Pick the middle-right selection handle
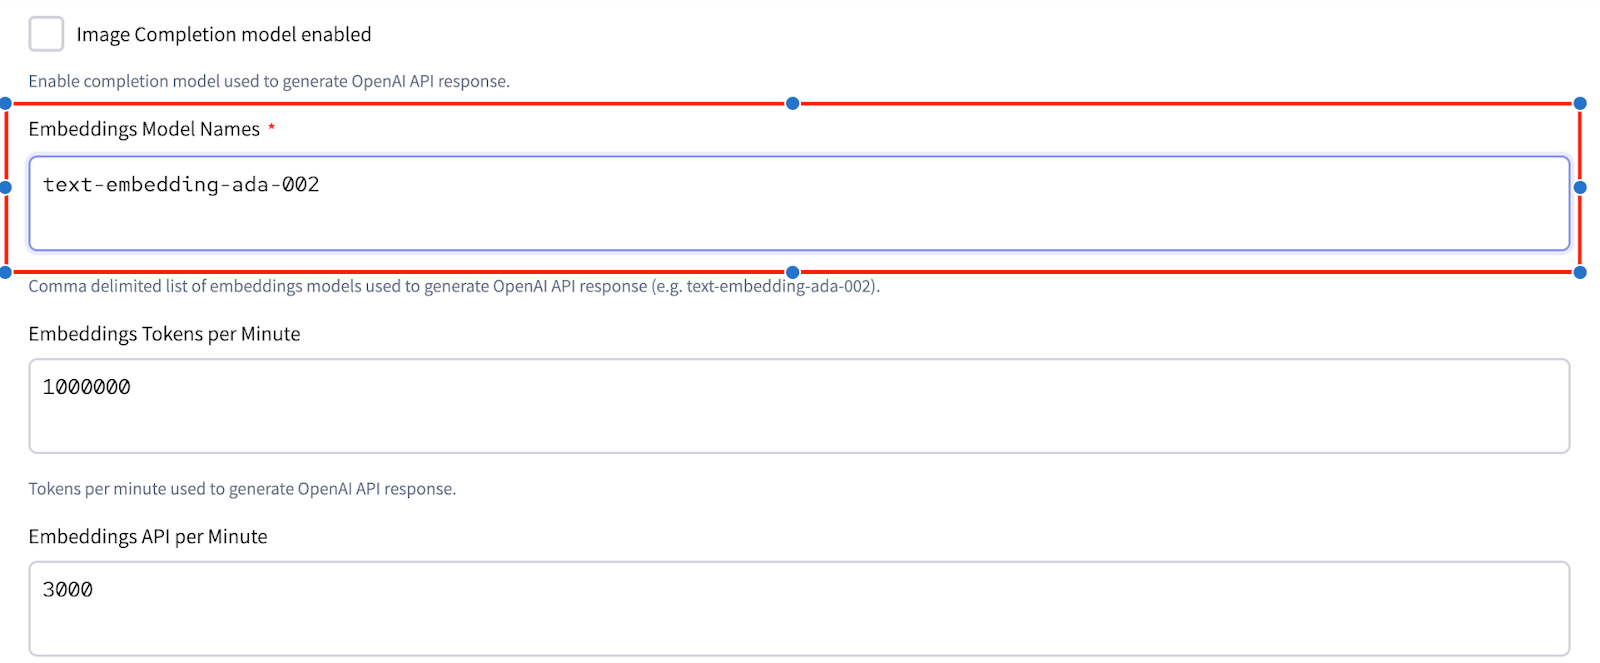1600x663 pixels. 1580,187
